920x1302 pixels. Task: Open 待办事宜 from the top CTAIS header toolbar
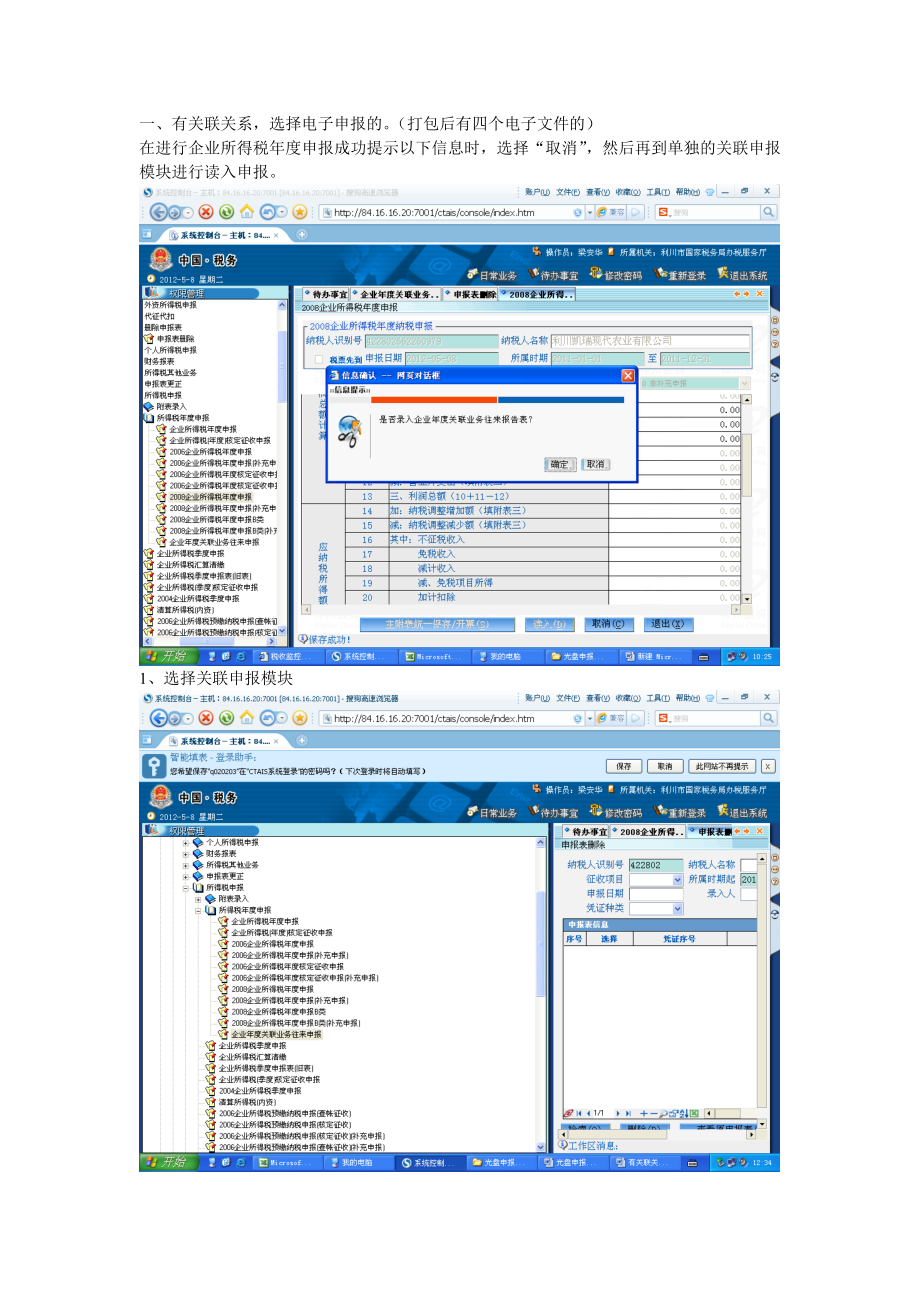[x=553, y=275]
